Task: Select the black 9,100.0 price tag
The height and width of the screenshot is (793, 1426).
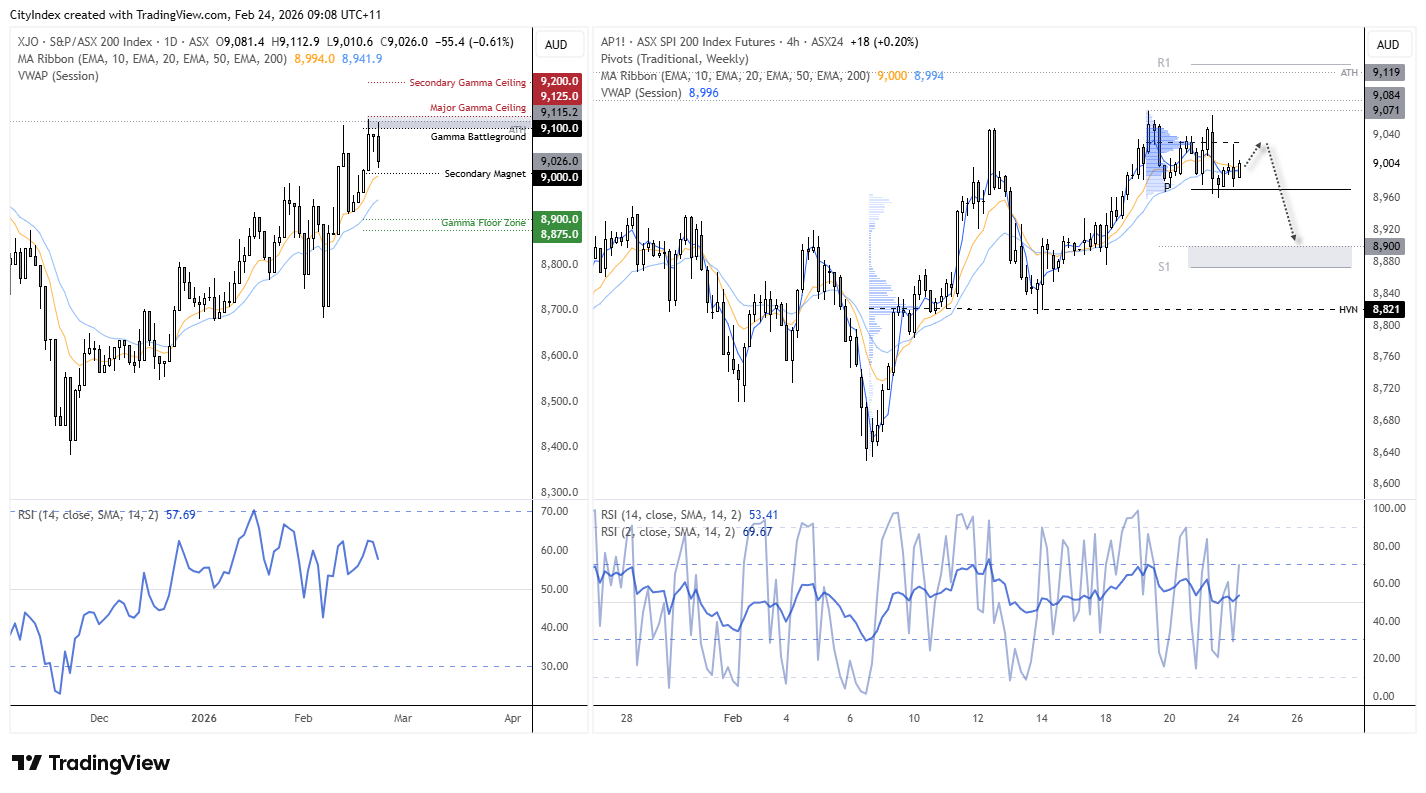Action: point(558,129)
